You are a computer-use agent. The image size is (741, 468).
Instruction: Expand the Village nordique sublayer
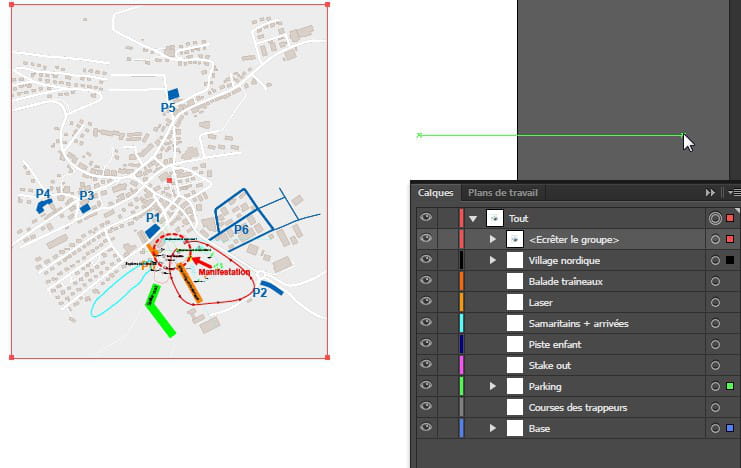pyautogui.click(x=492, y=260)
